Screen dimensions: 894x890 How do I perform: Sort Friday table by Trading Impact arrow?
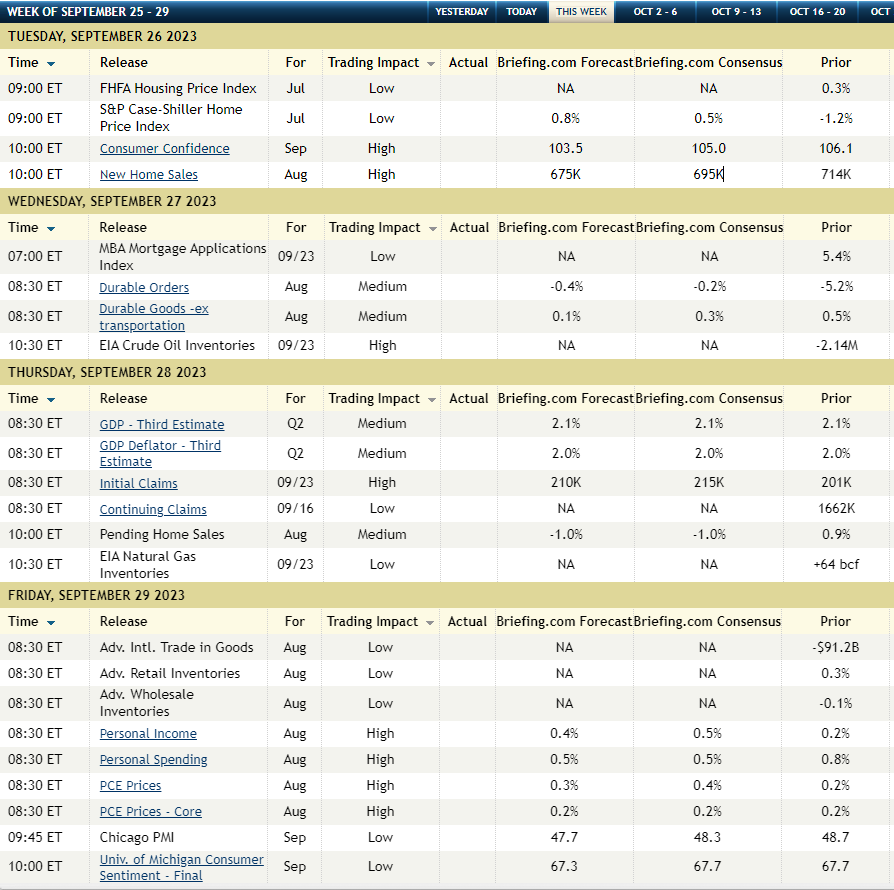[x=430, y=623]
